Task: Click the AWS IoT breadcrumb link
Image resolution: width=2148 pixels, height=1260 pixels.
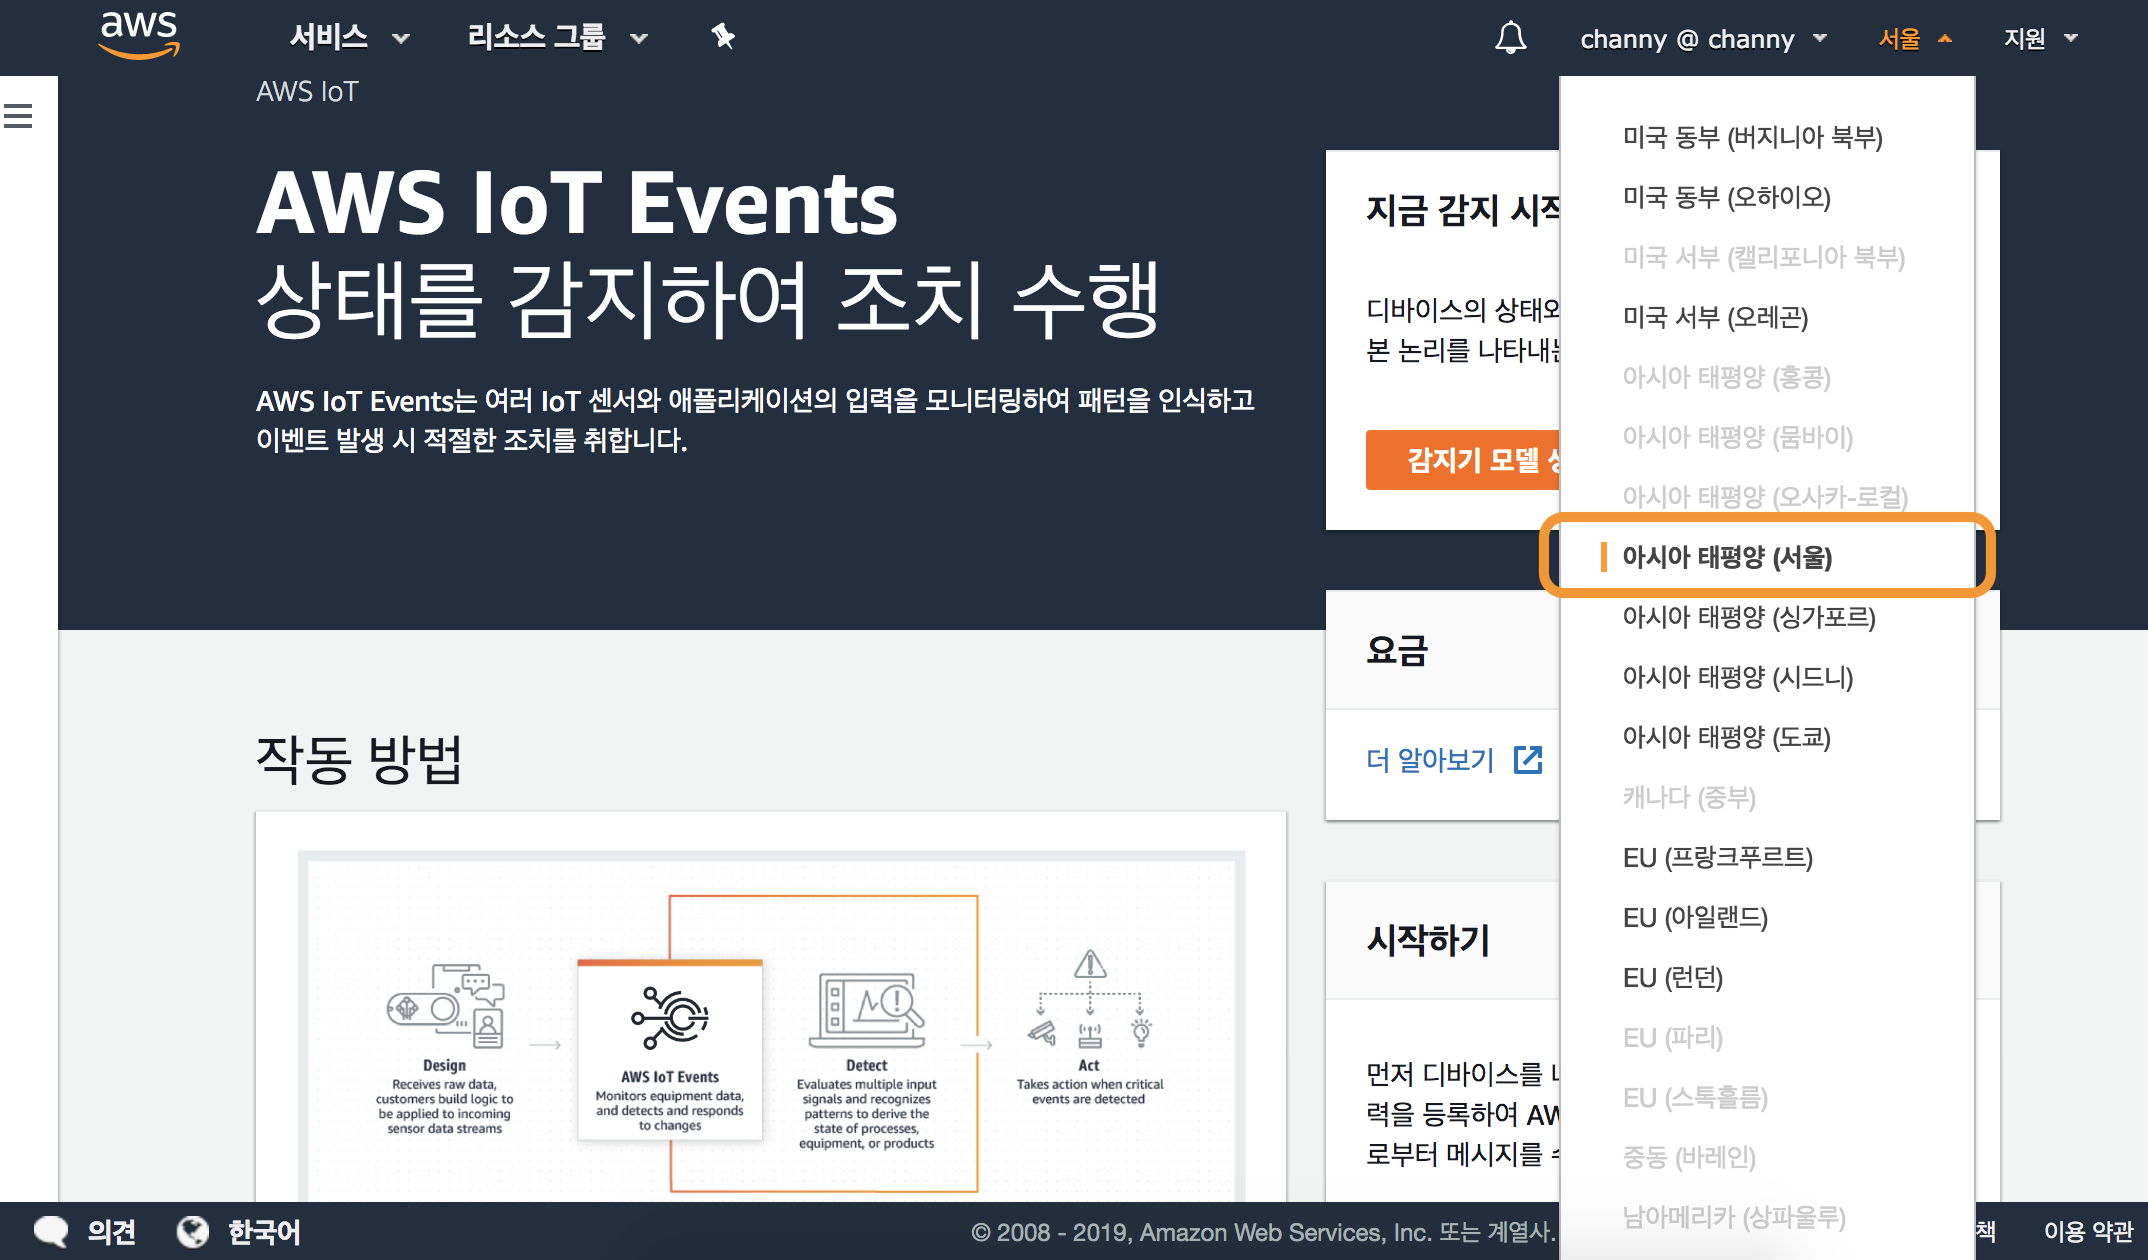Action: pyautogui.click(x=306, y=92)
